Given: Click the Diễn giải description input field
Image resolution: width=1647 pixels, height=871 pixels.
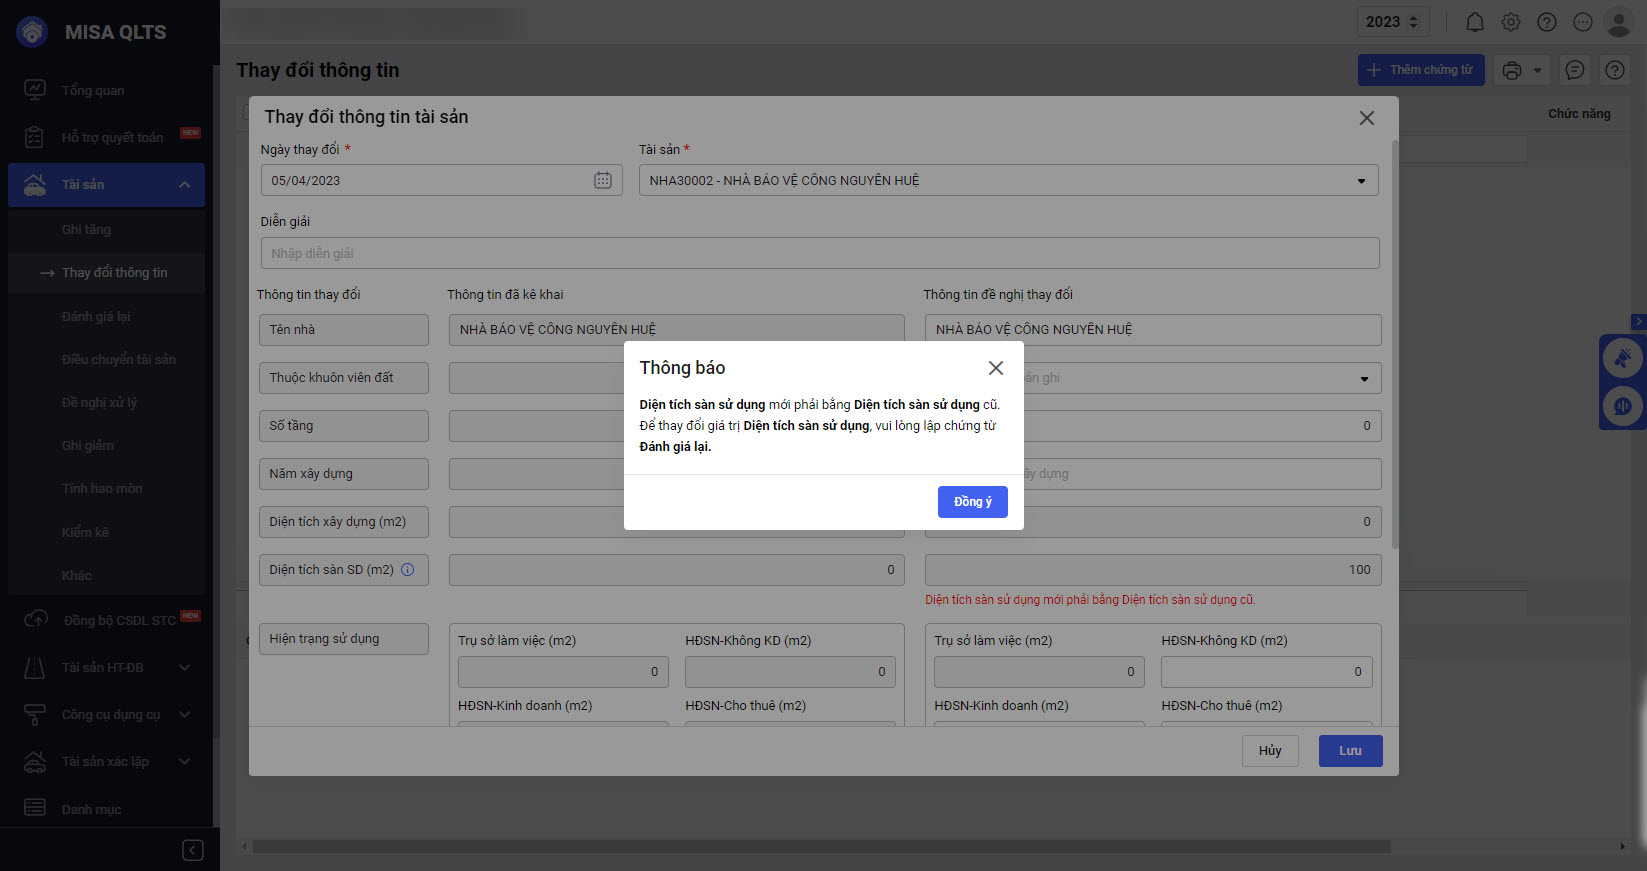Looking at the screenshot, I should click(x=819, y=254).
